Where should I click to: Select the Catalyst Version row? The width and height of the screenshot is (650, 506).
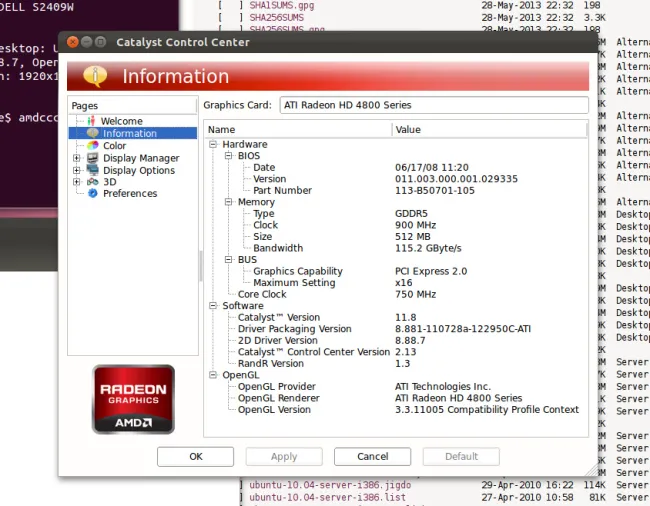396,317
